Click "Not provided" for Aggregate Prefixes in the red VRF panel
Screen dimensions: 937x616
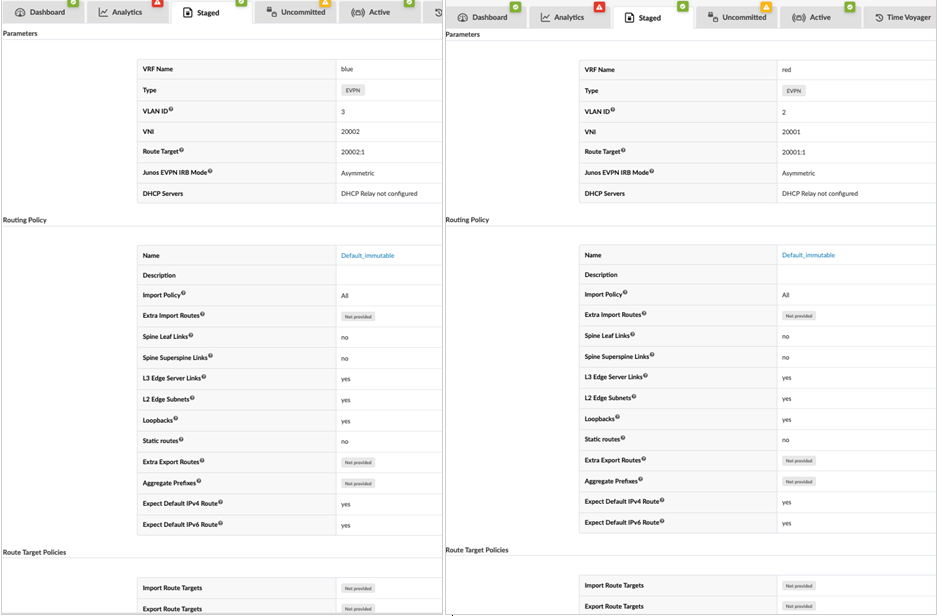[x=799, y=482]
